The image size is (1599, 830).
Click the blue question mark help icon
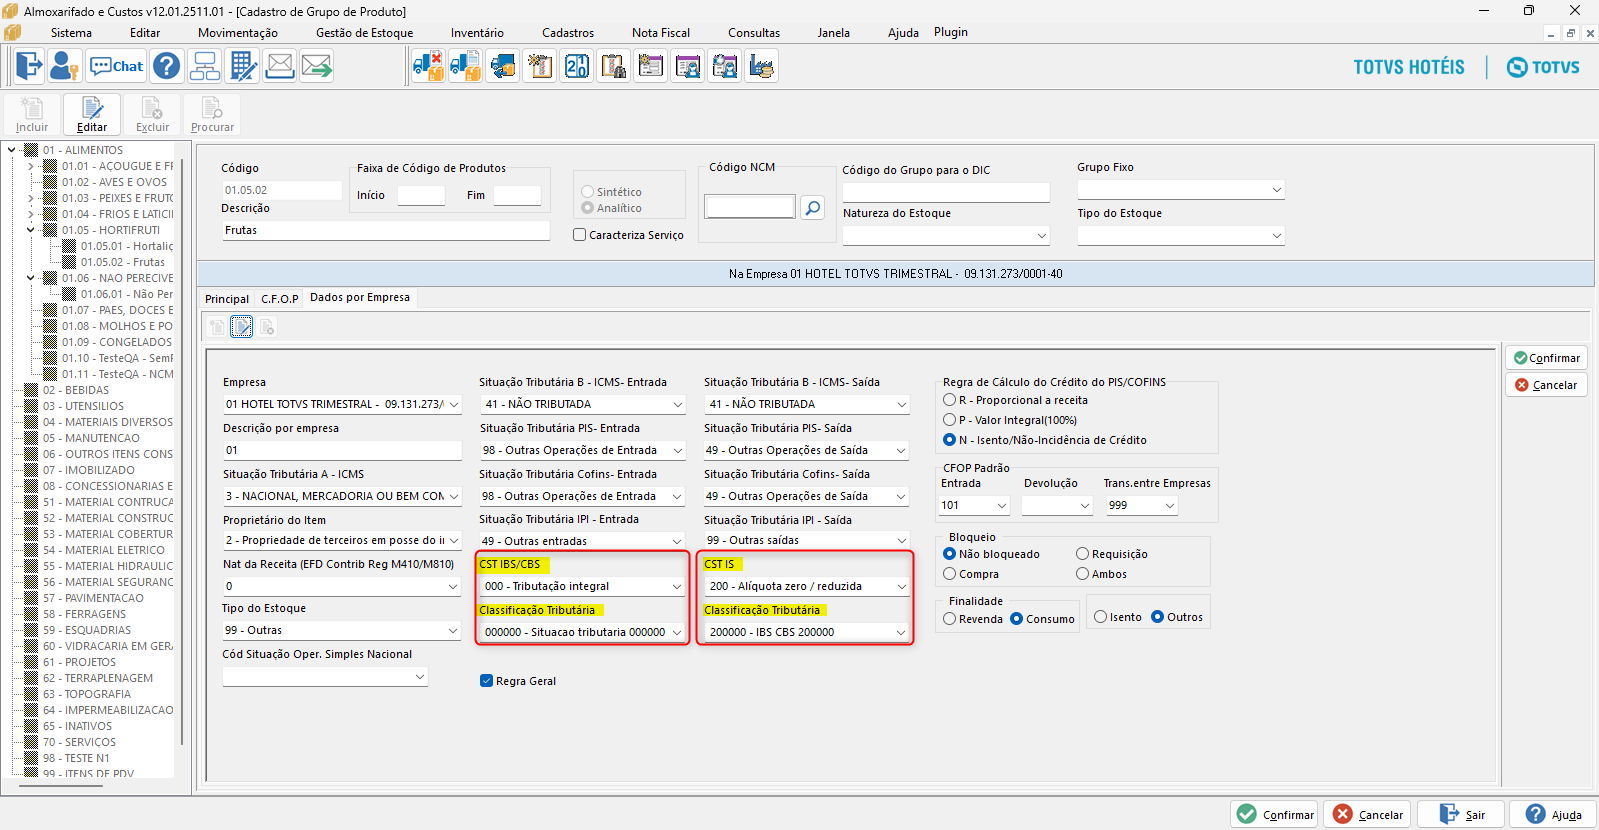[167, 66]
